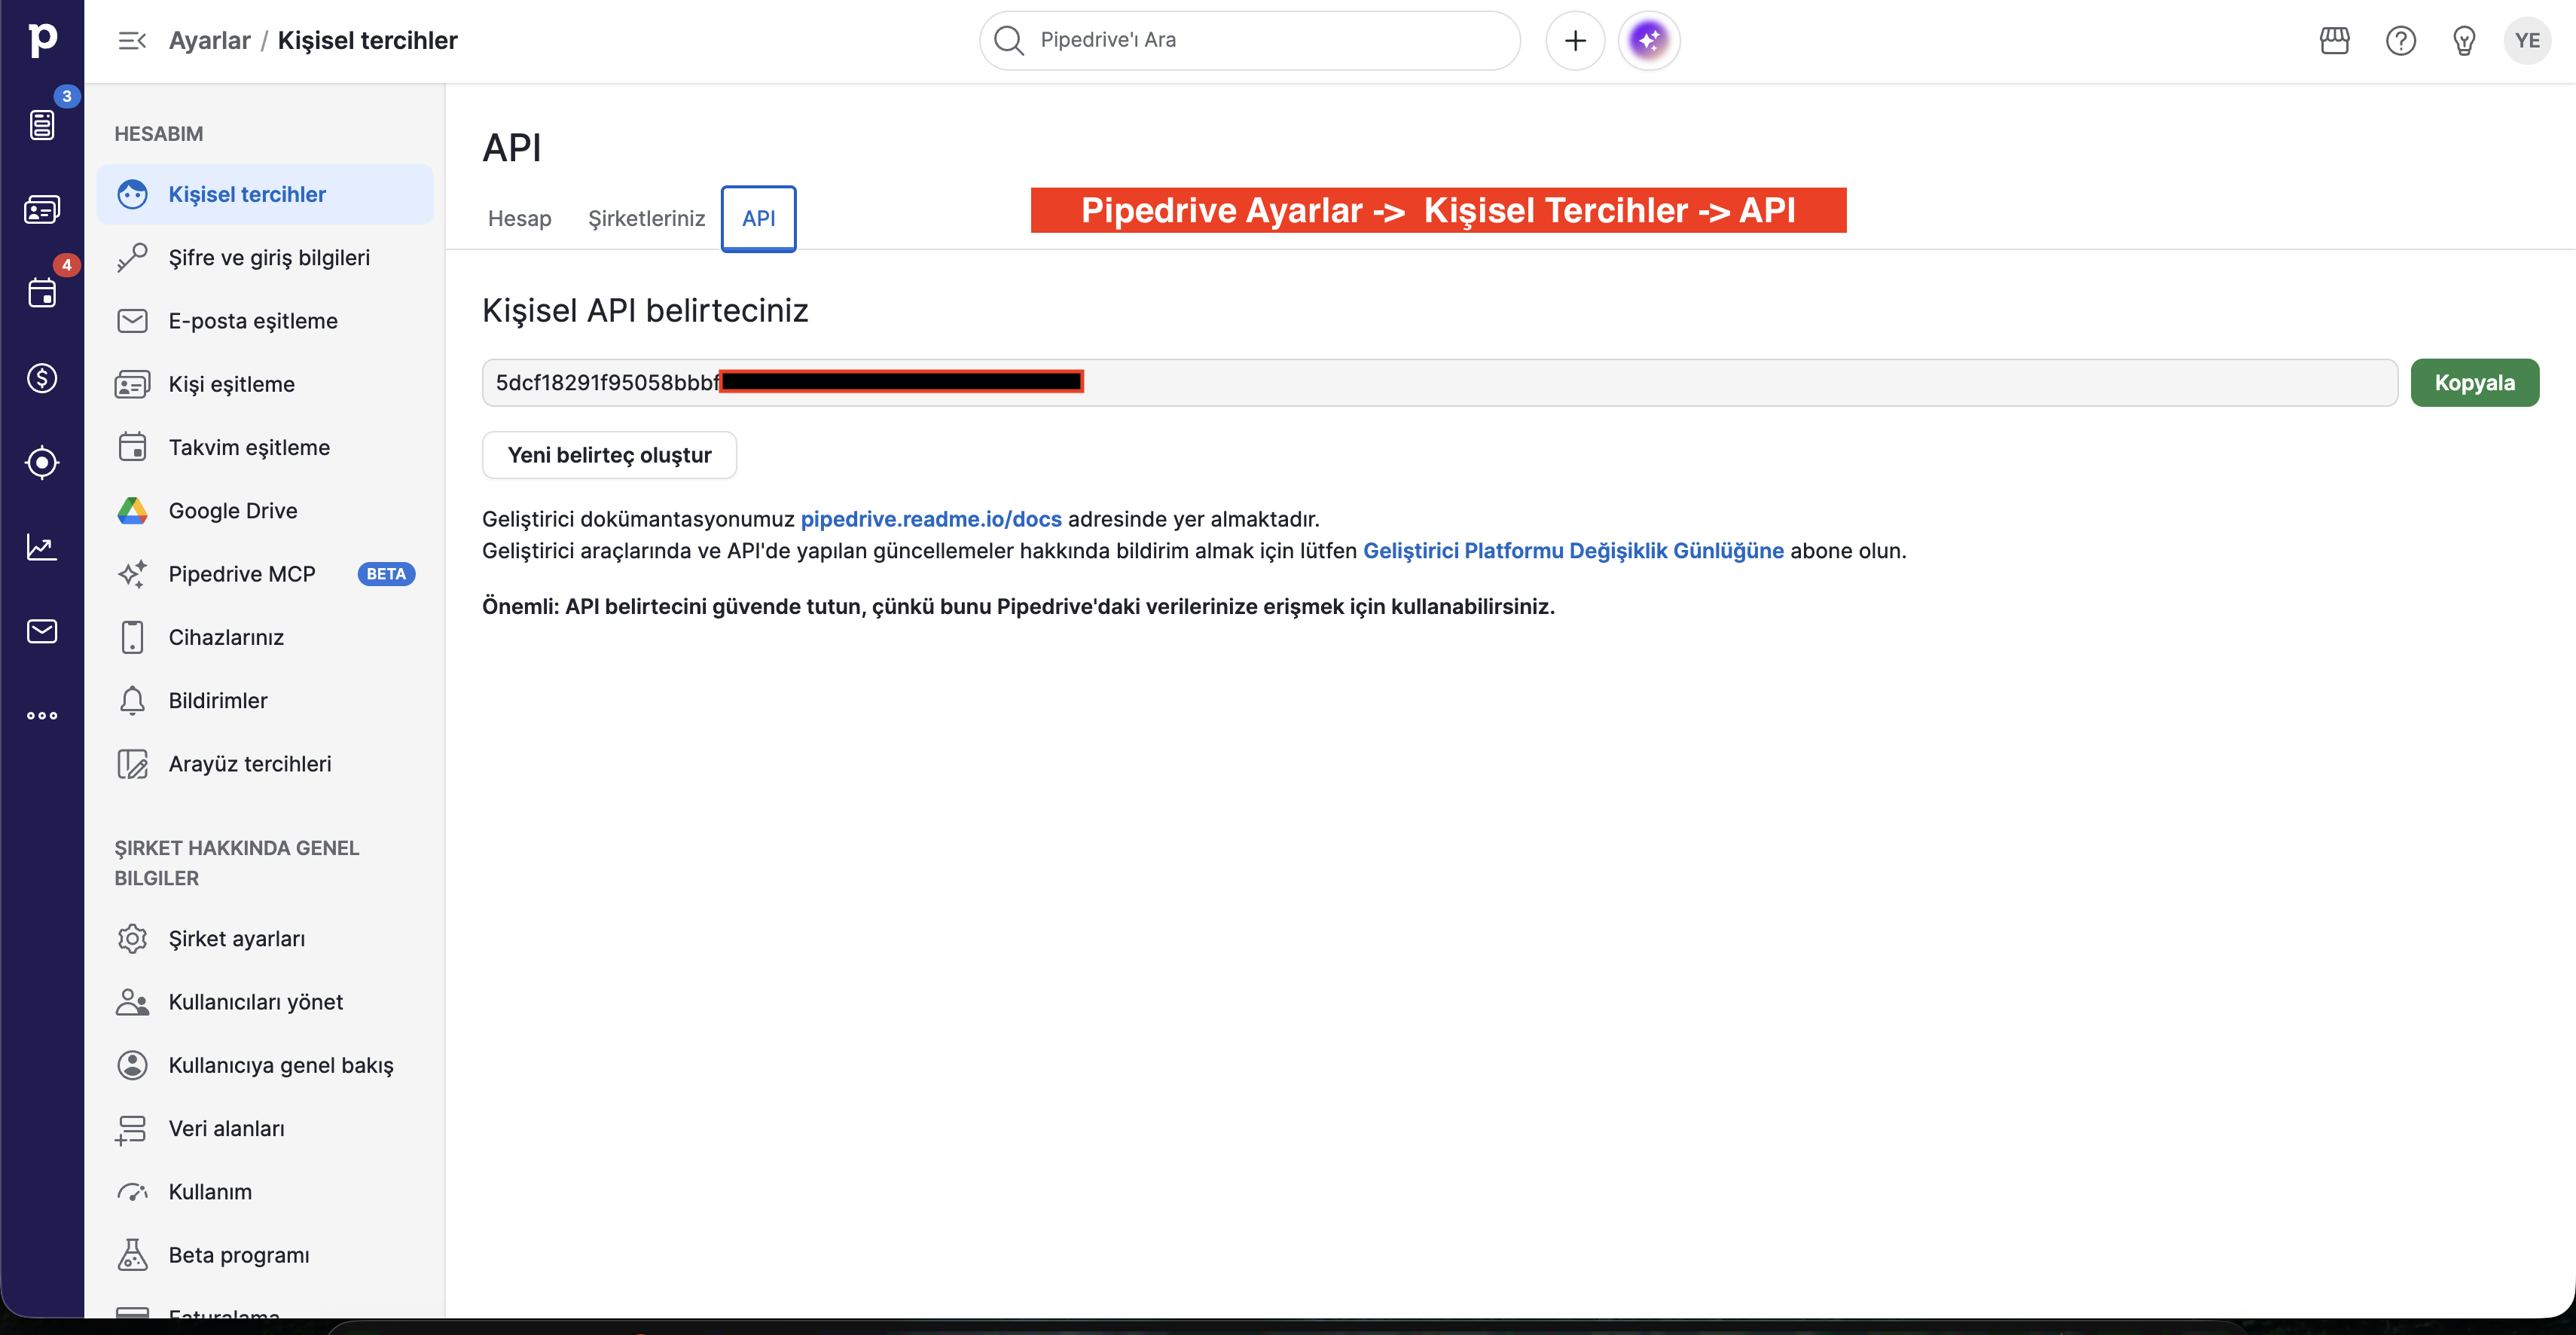This screenshot has height=1335, width=2576.
Task: Open the help question mark icon
Action: coord(2400,41)
